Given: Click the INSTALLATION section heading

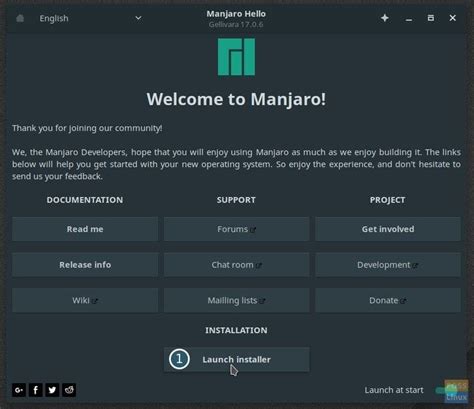Looking at the screenshot, I should pos(236,330).
